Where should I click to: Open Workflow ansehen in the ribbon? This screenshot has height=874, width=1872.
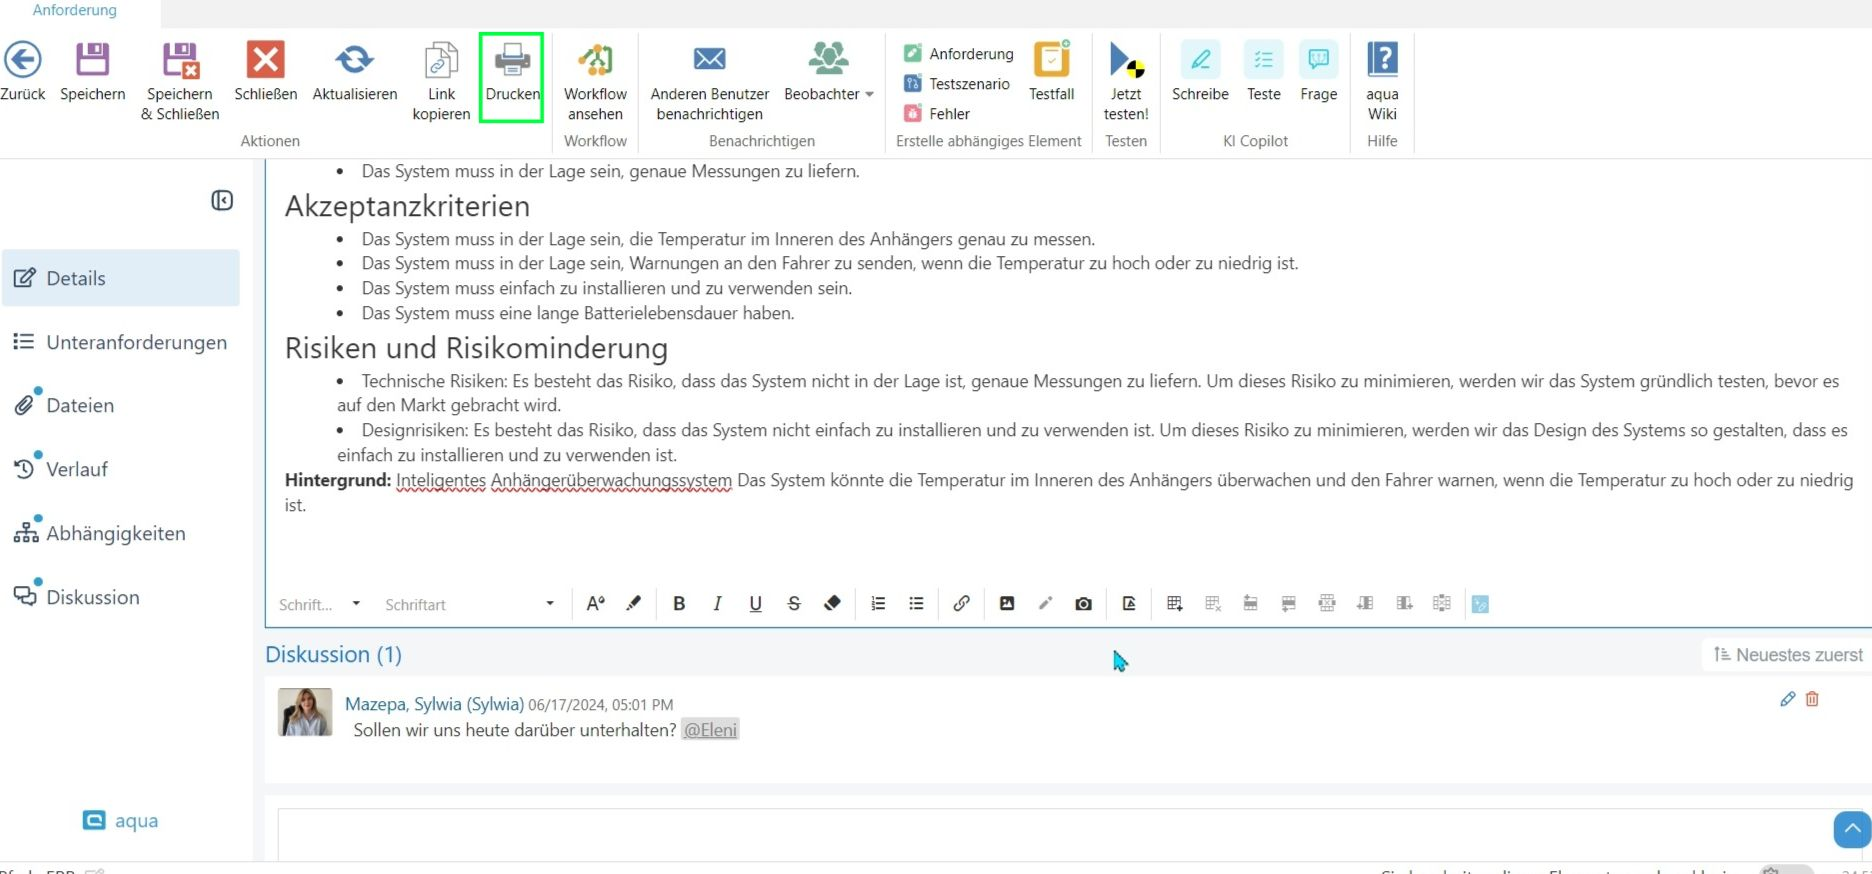point(595,60)
